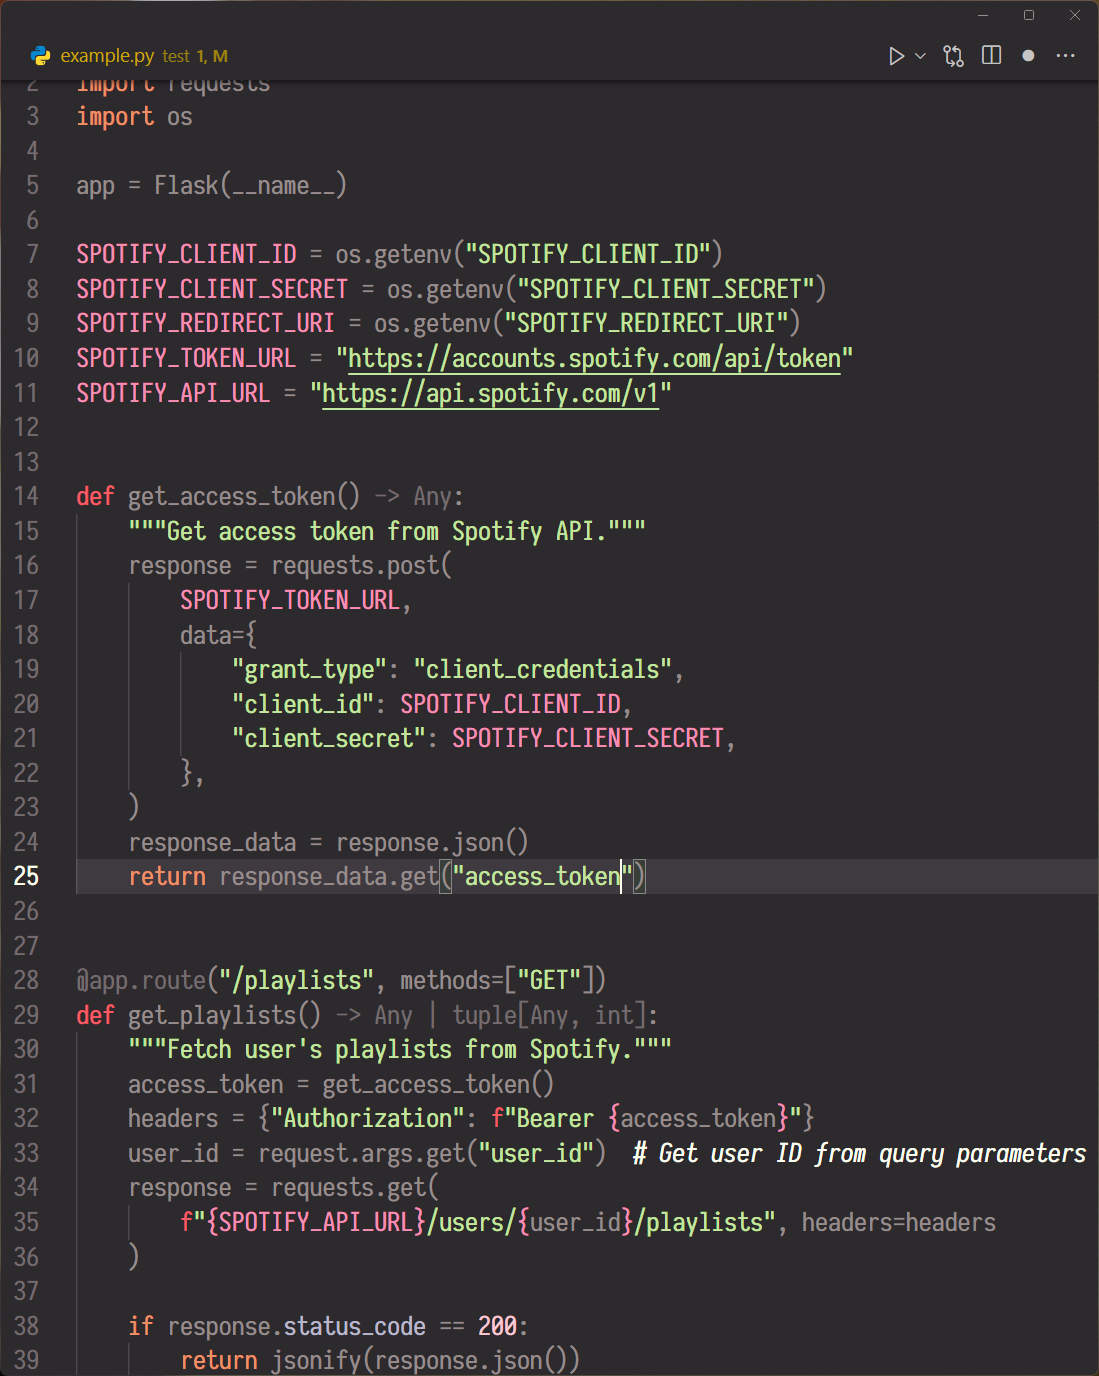The width and height of the screenshot is (1099, 1376).
Task: Open source control compare changes icon
Action: [x=954, y=56]
